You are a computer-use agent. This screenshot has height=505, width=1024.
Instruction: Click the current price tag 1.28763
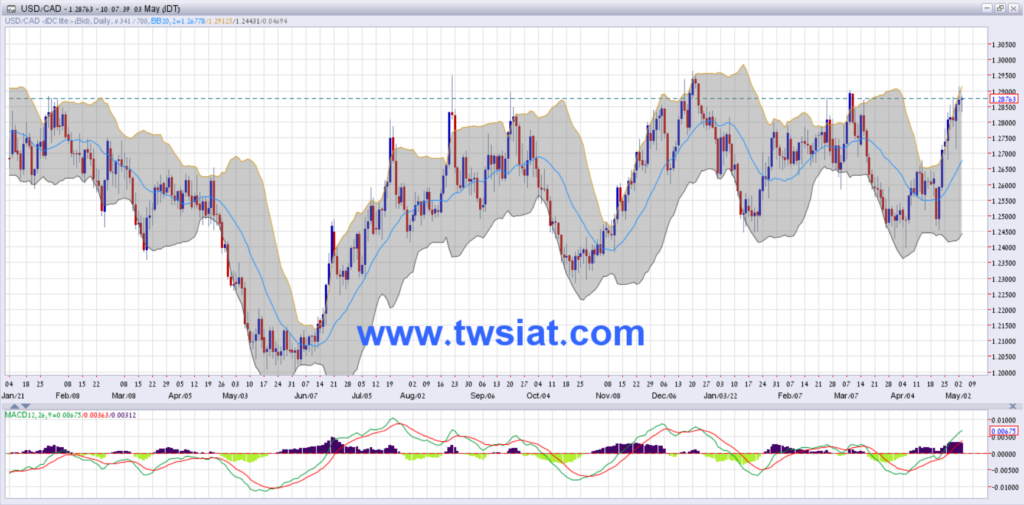point(1004,99)
